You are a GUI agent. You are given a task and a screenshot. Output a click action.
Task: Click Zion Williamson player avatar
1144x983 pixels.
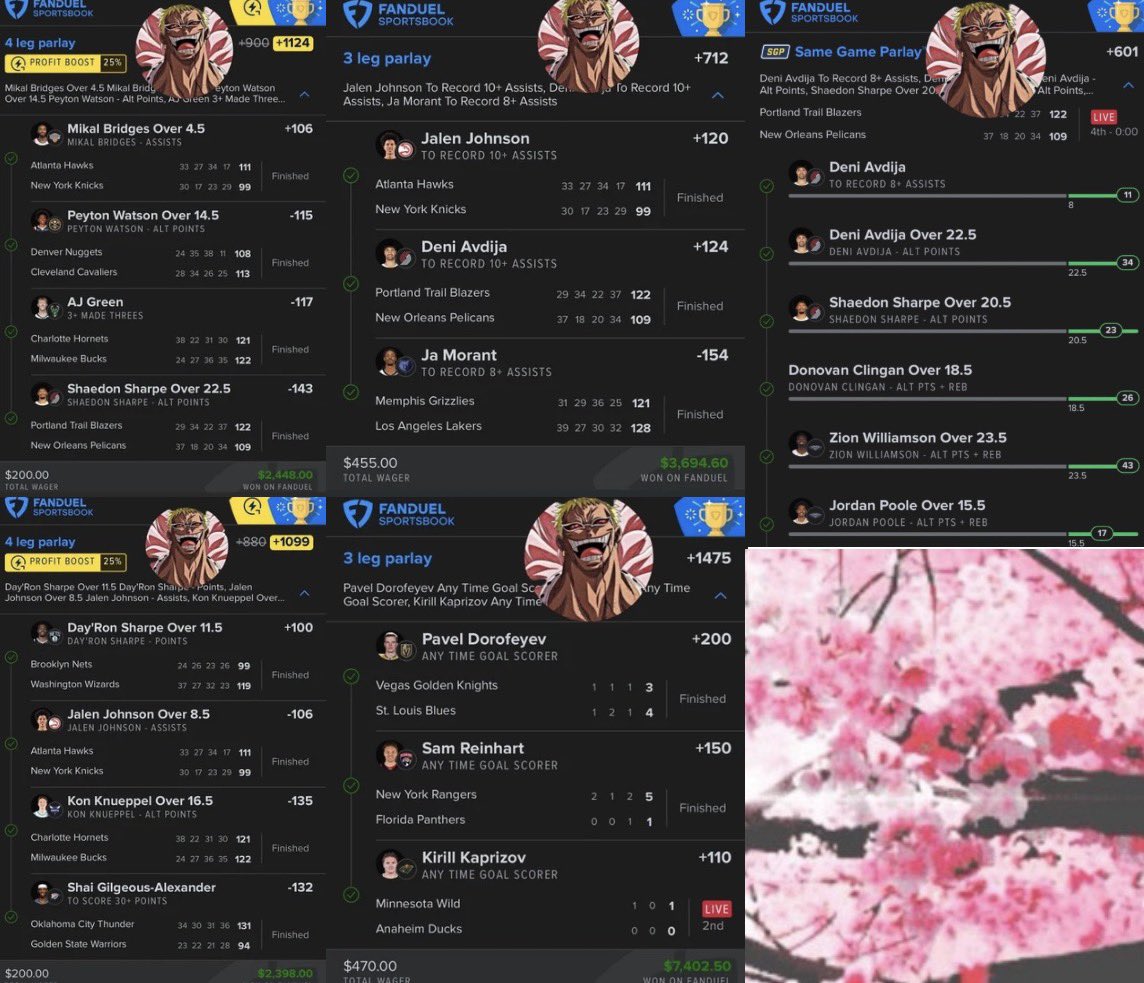[x=805, y=444]
